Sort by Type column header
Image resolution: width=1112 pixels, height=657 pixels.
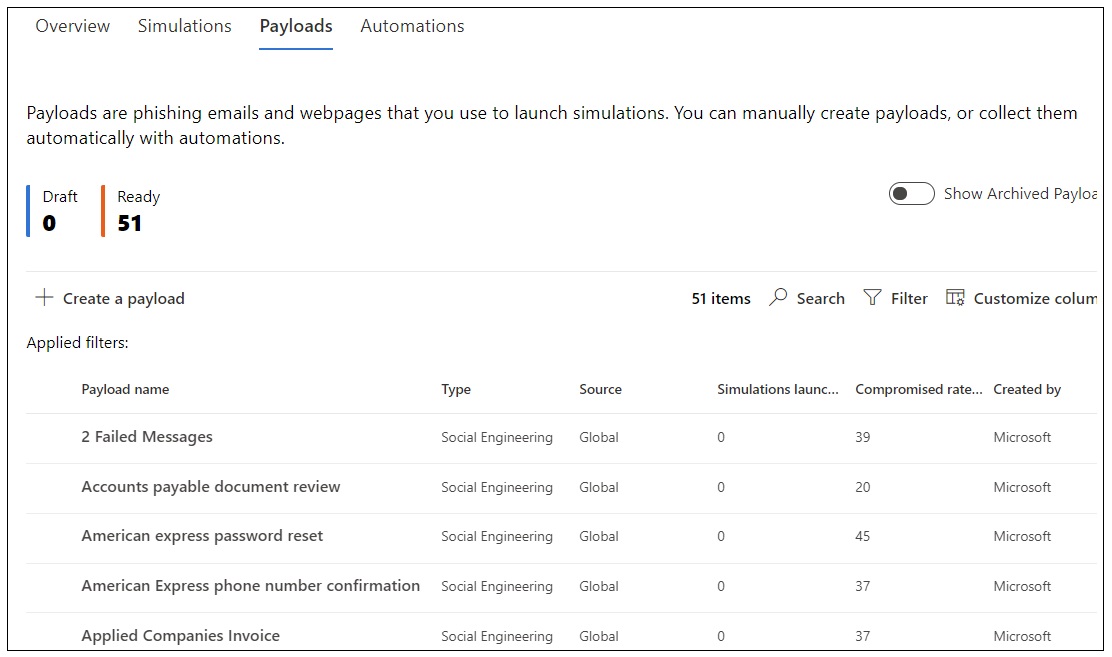[456, 390]
